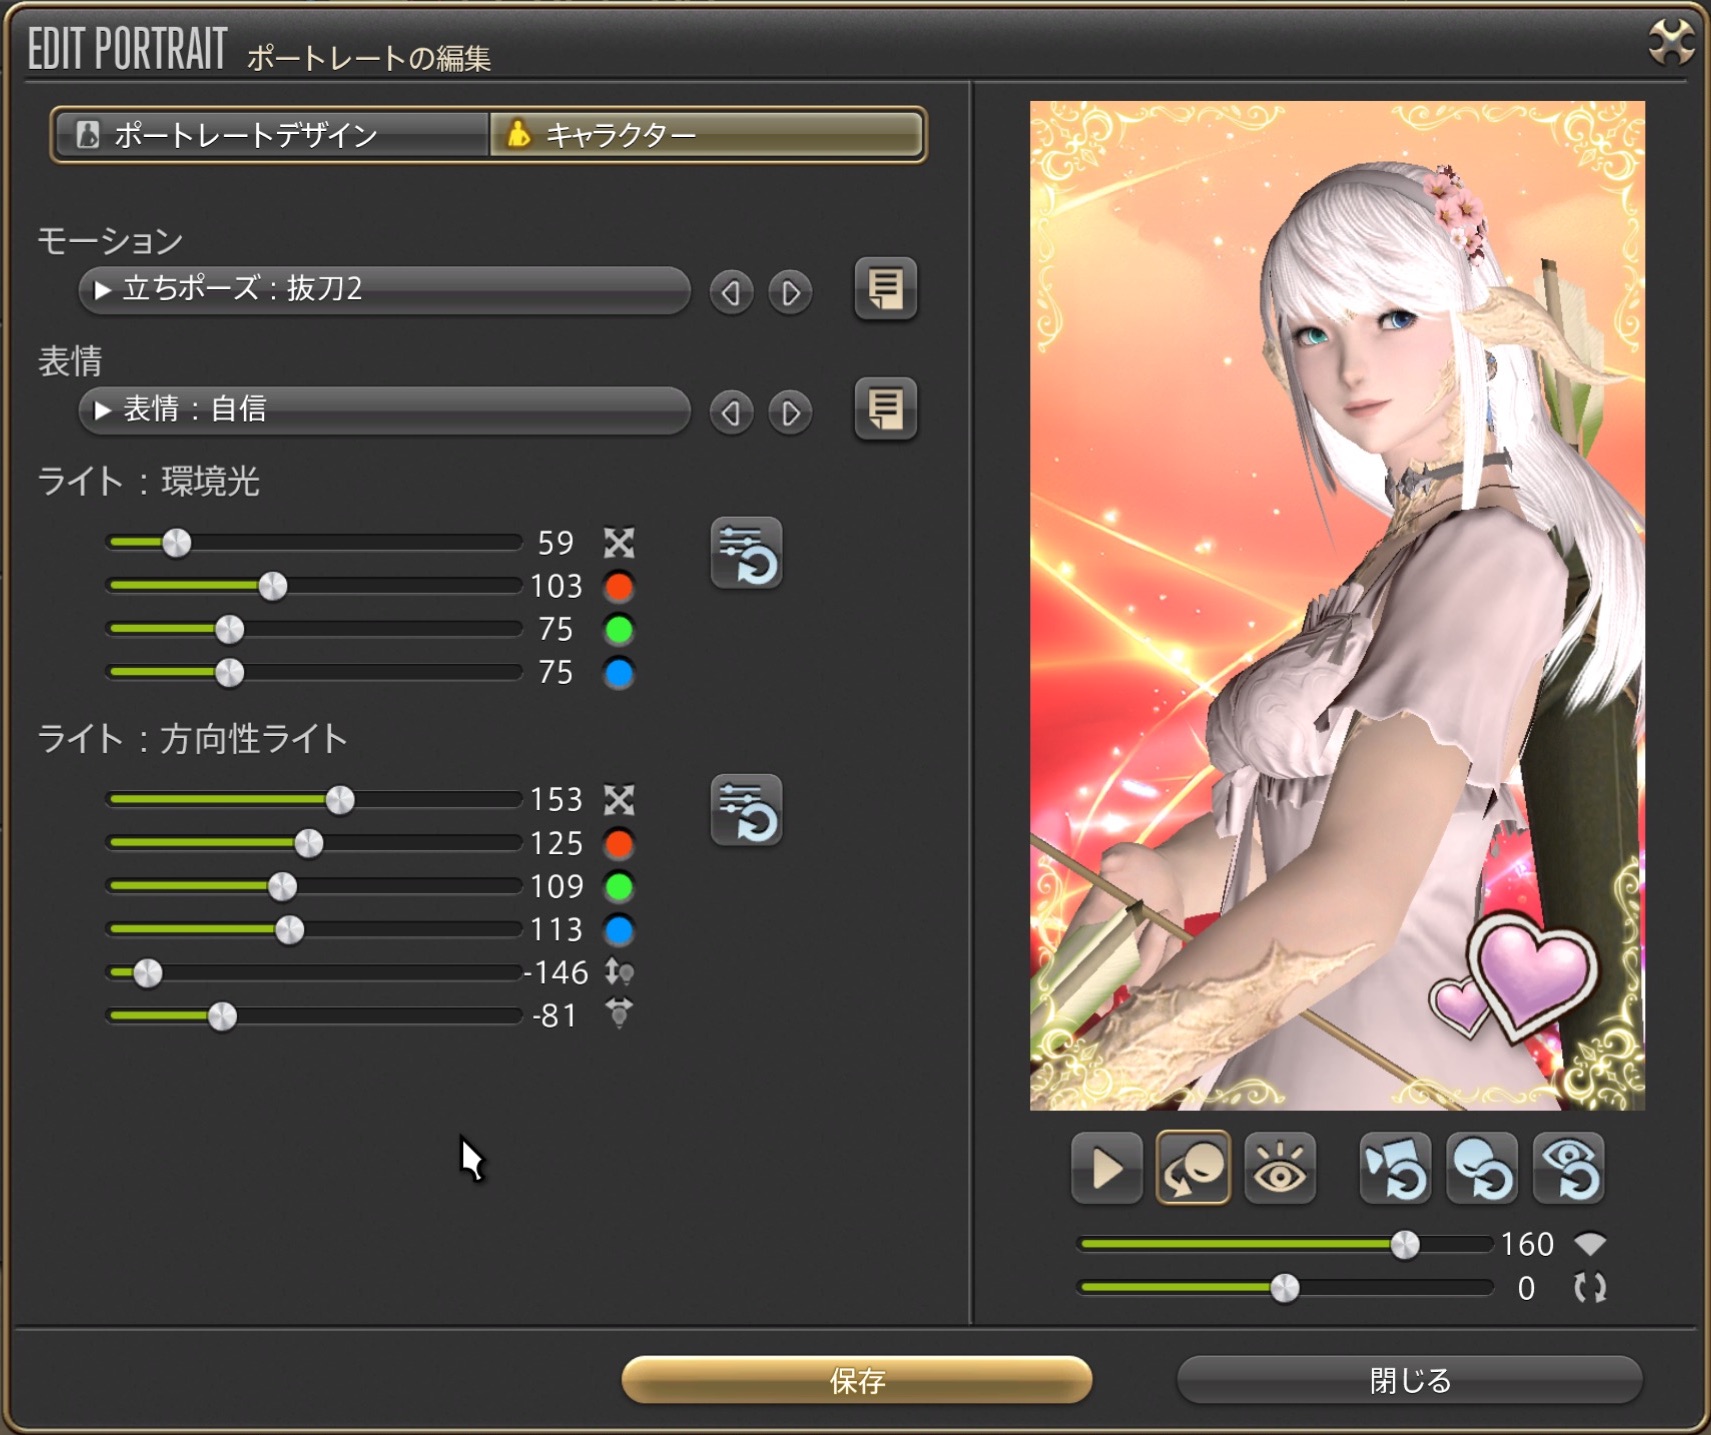1711x1435 pixels.
Task: Click directional light brightness icon beside 153
Action: point(619,800)
